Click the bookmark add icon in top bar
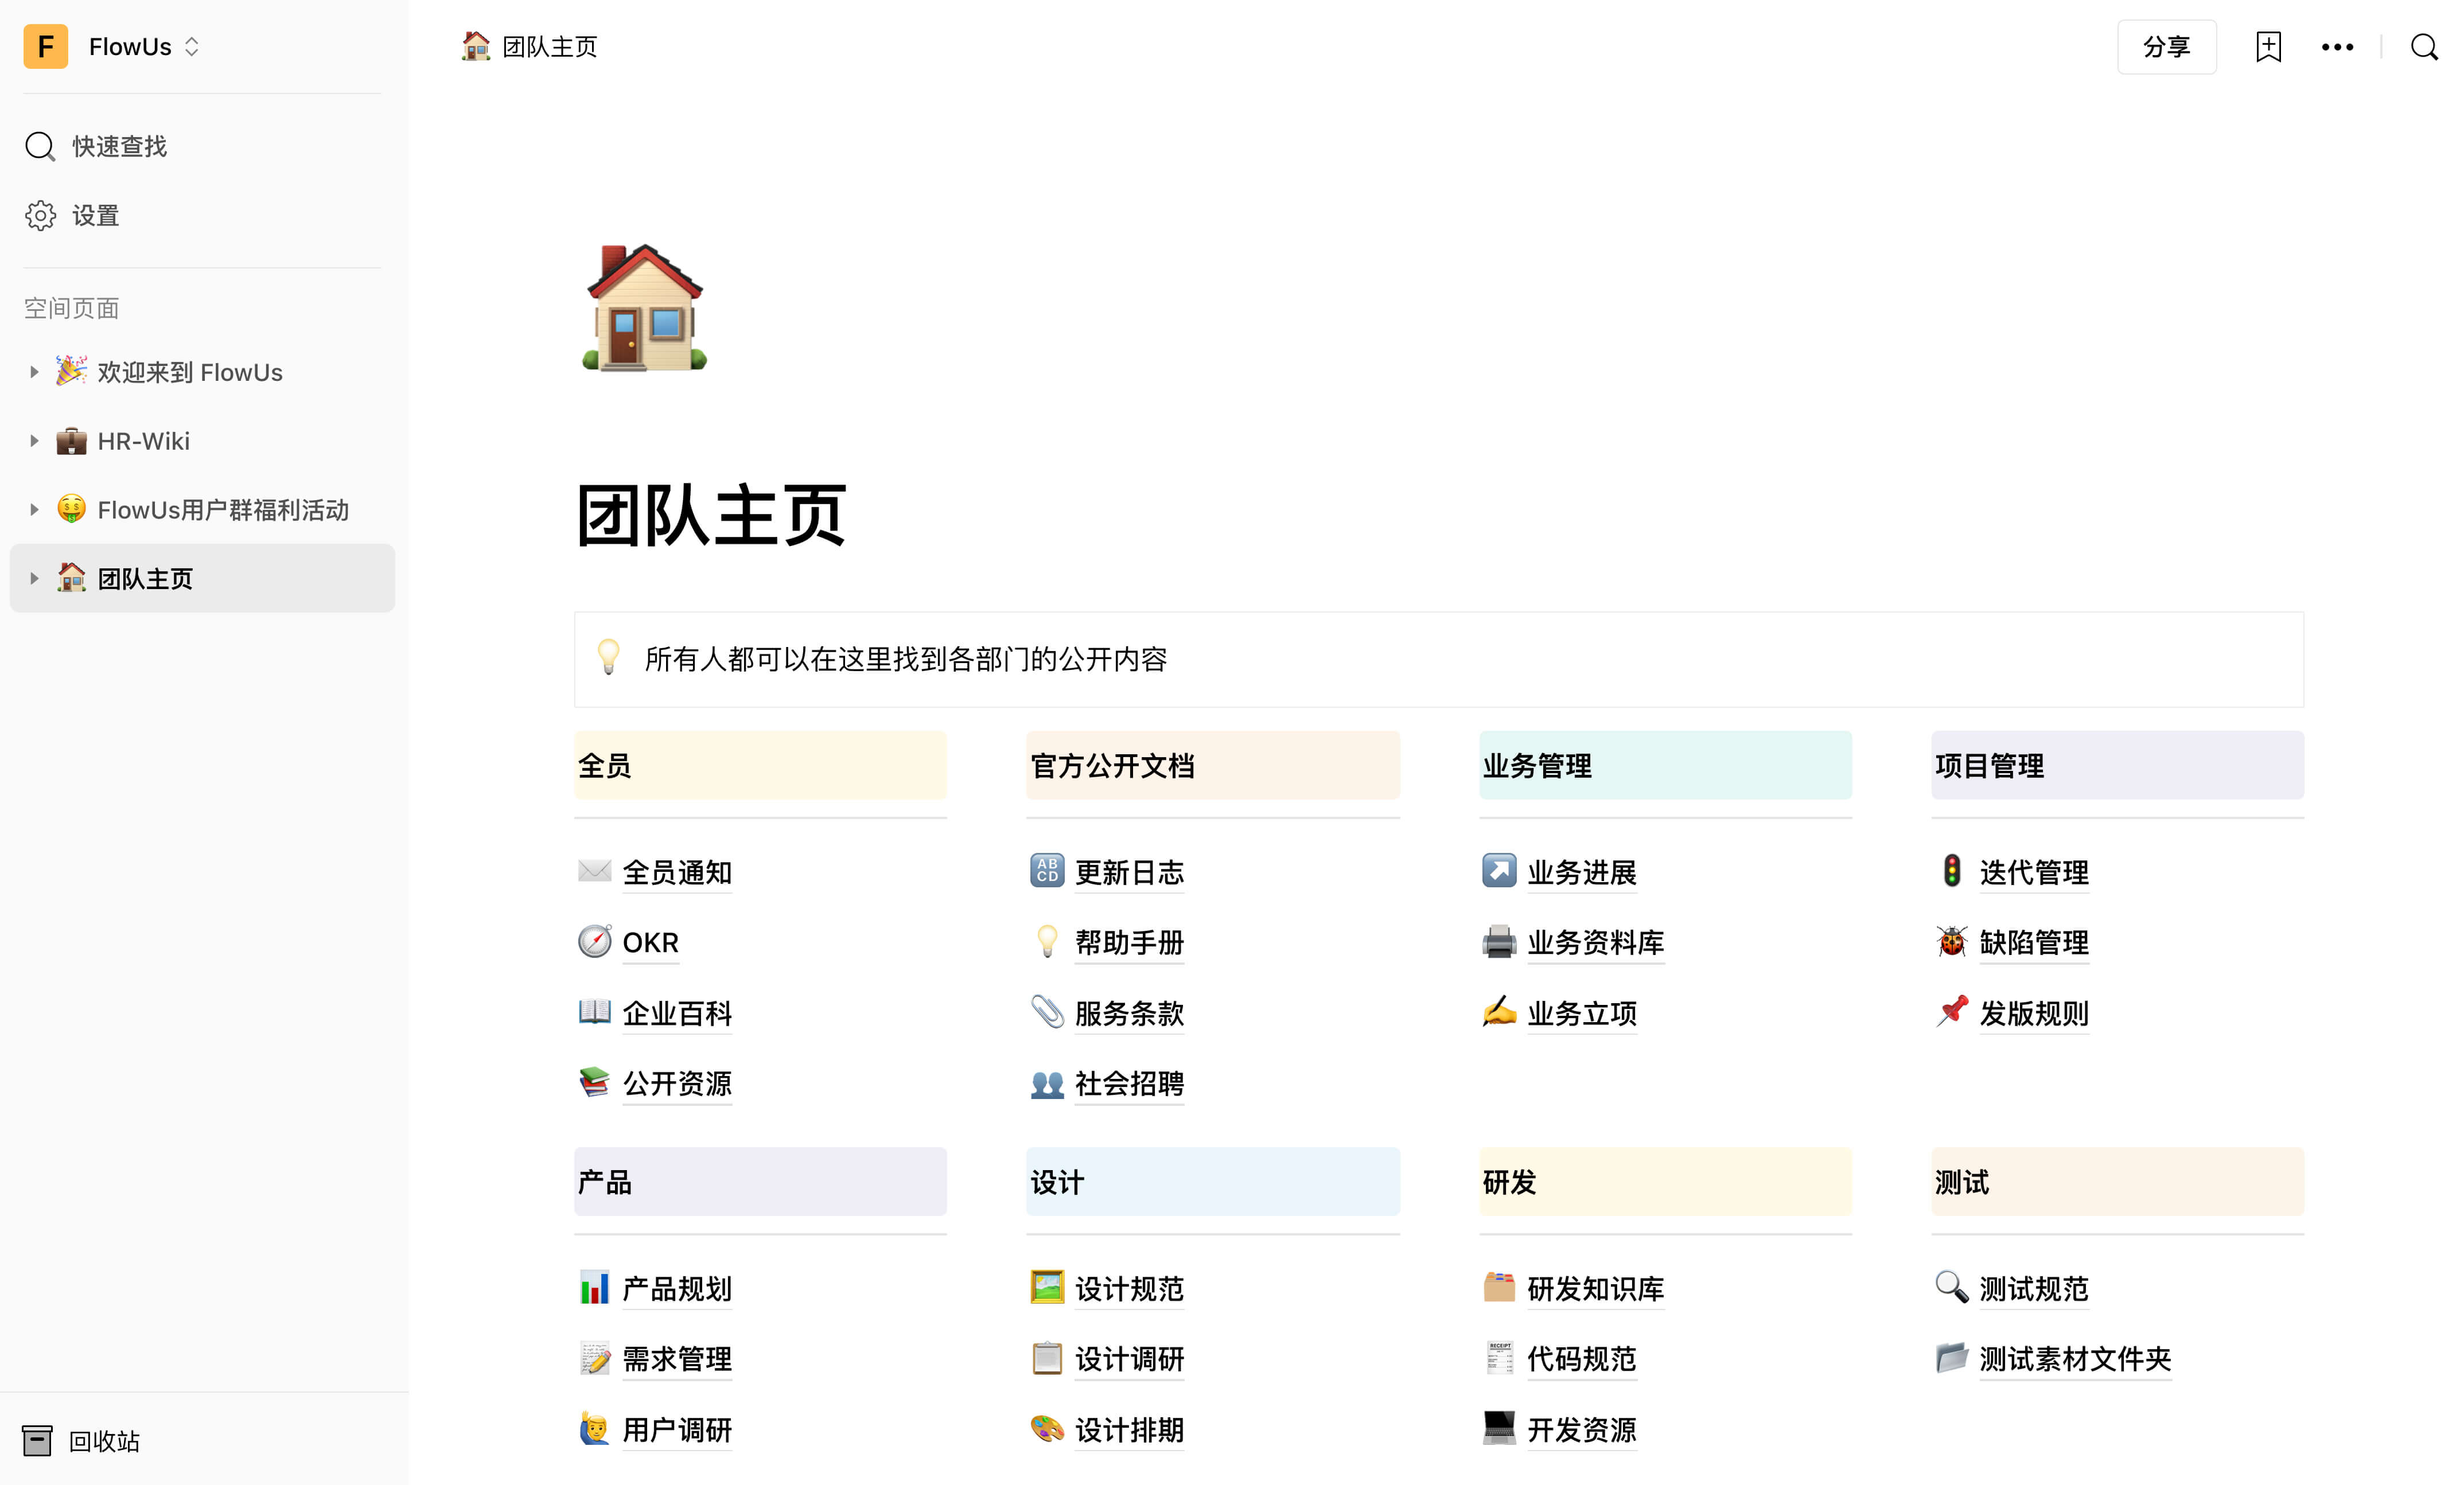 pyautogui.click(x=2268, y=46)
